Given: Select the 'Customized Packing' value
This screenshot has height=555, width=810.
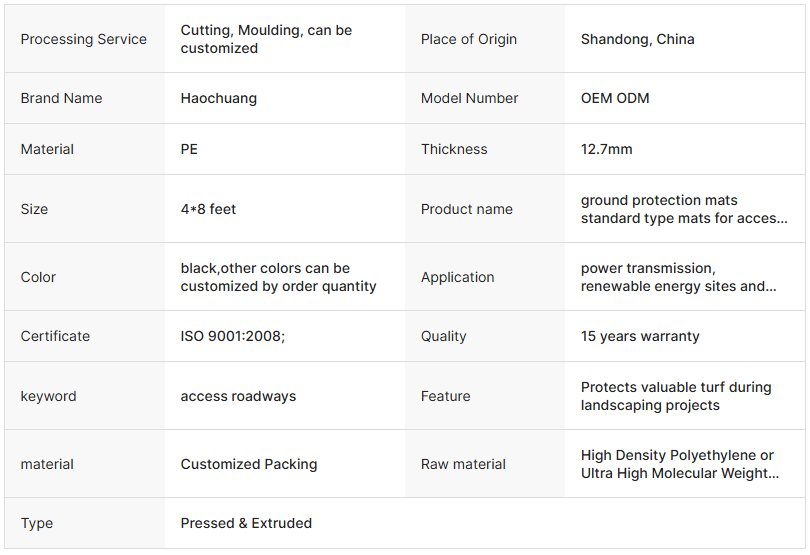Looking at the screenshot, I should [249, 465].
